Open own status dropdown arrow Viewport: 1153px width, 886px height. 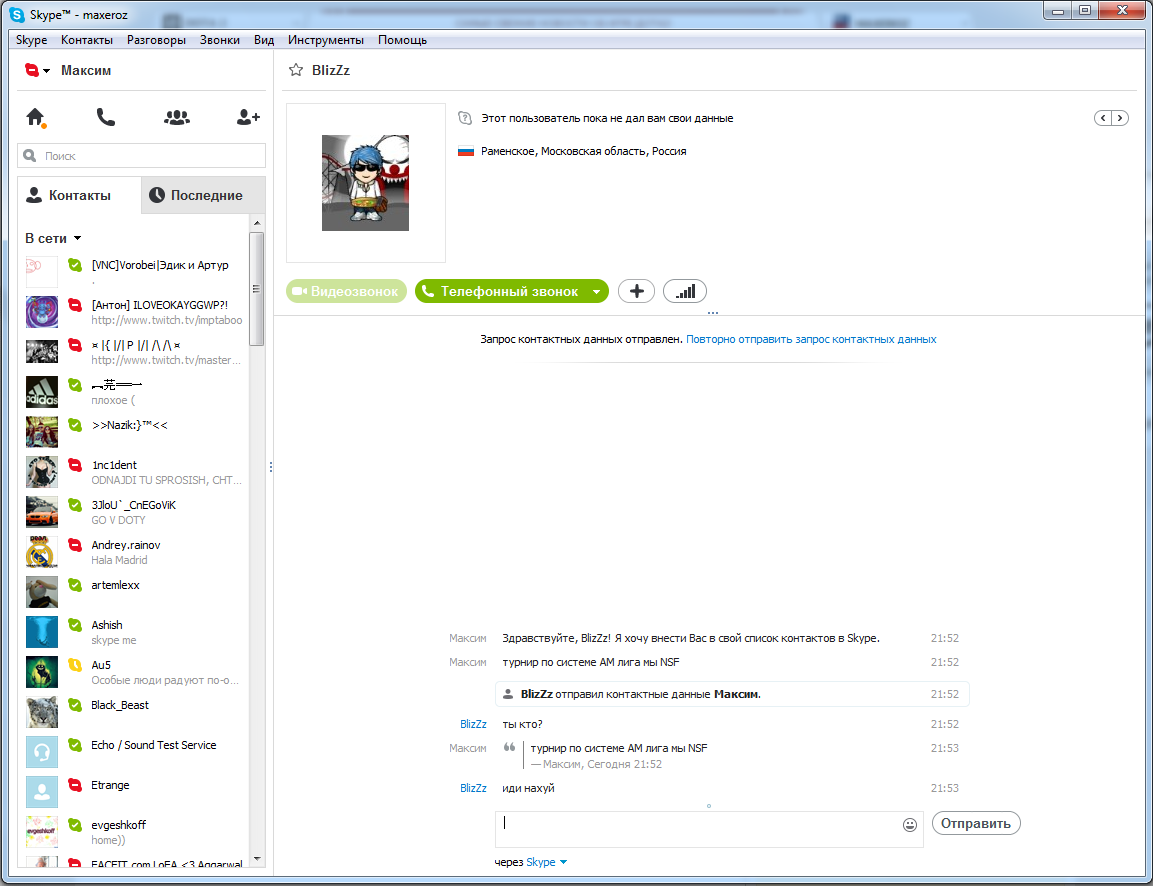point(46,71)
